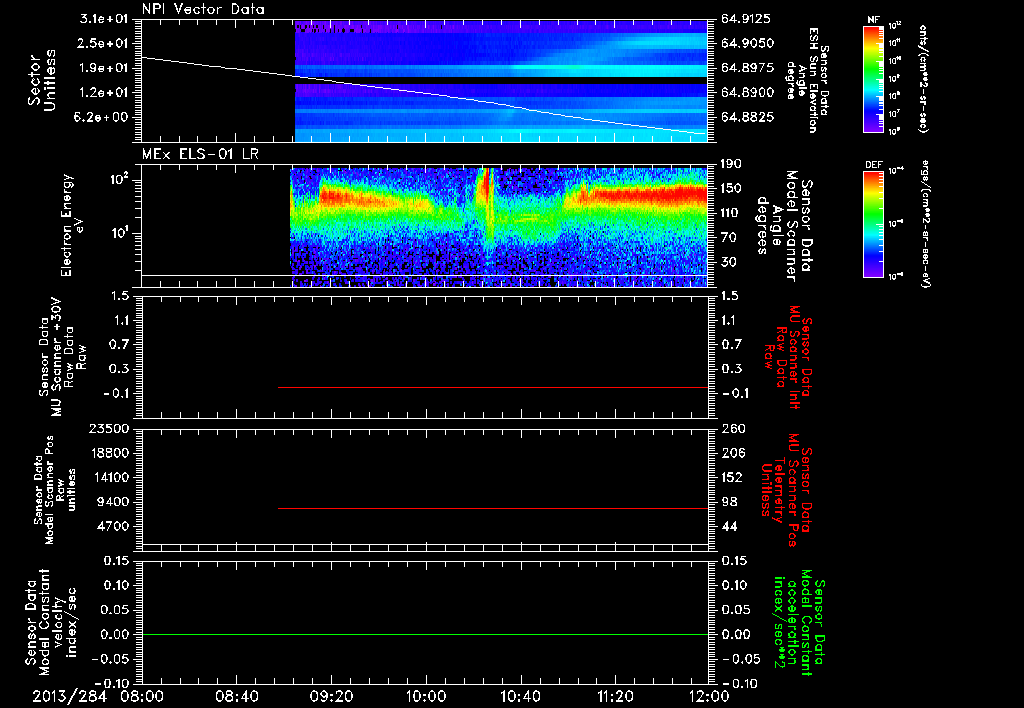Click the green velocity line at 0.00
The image size is (1024, 708).
[424, 634]
